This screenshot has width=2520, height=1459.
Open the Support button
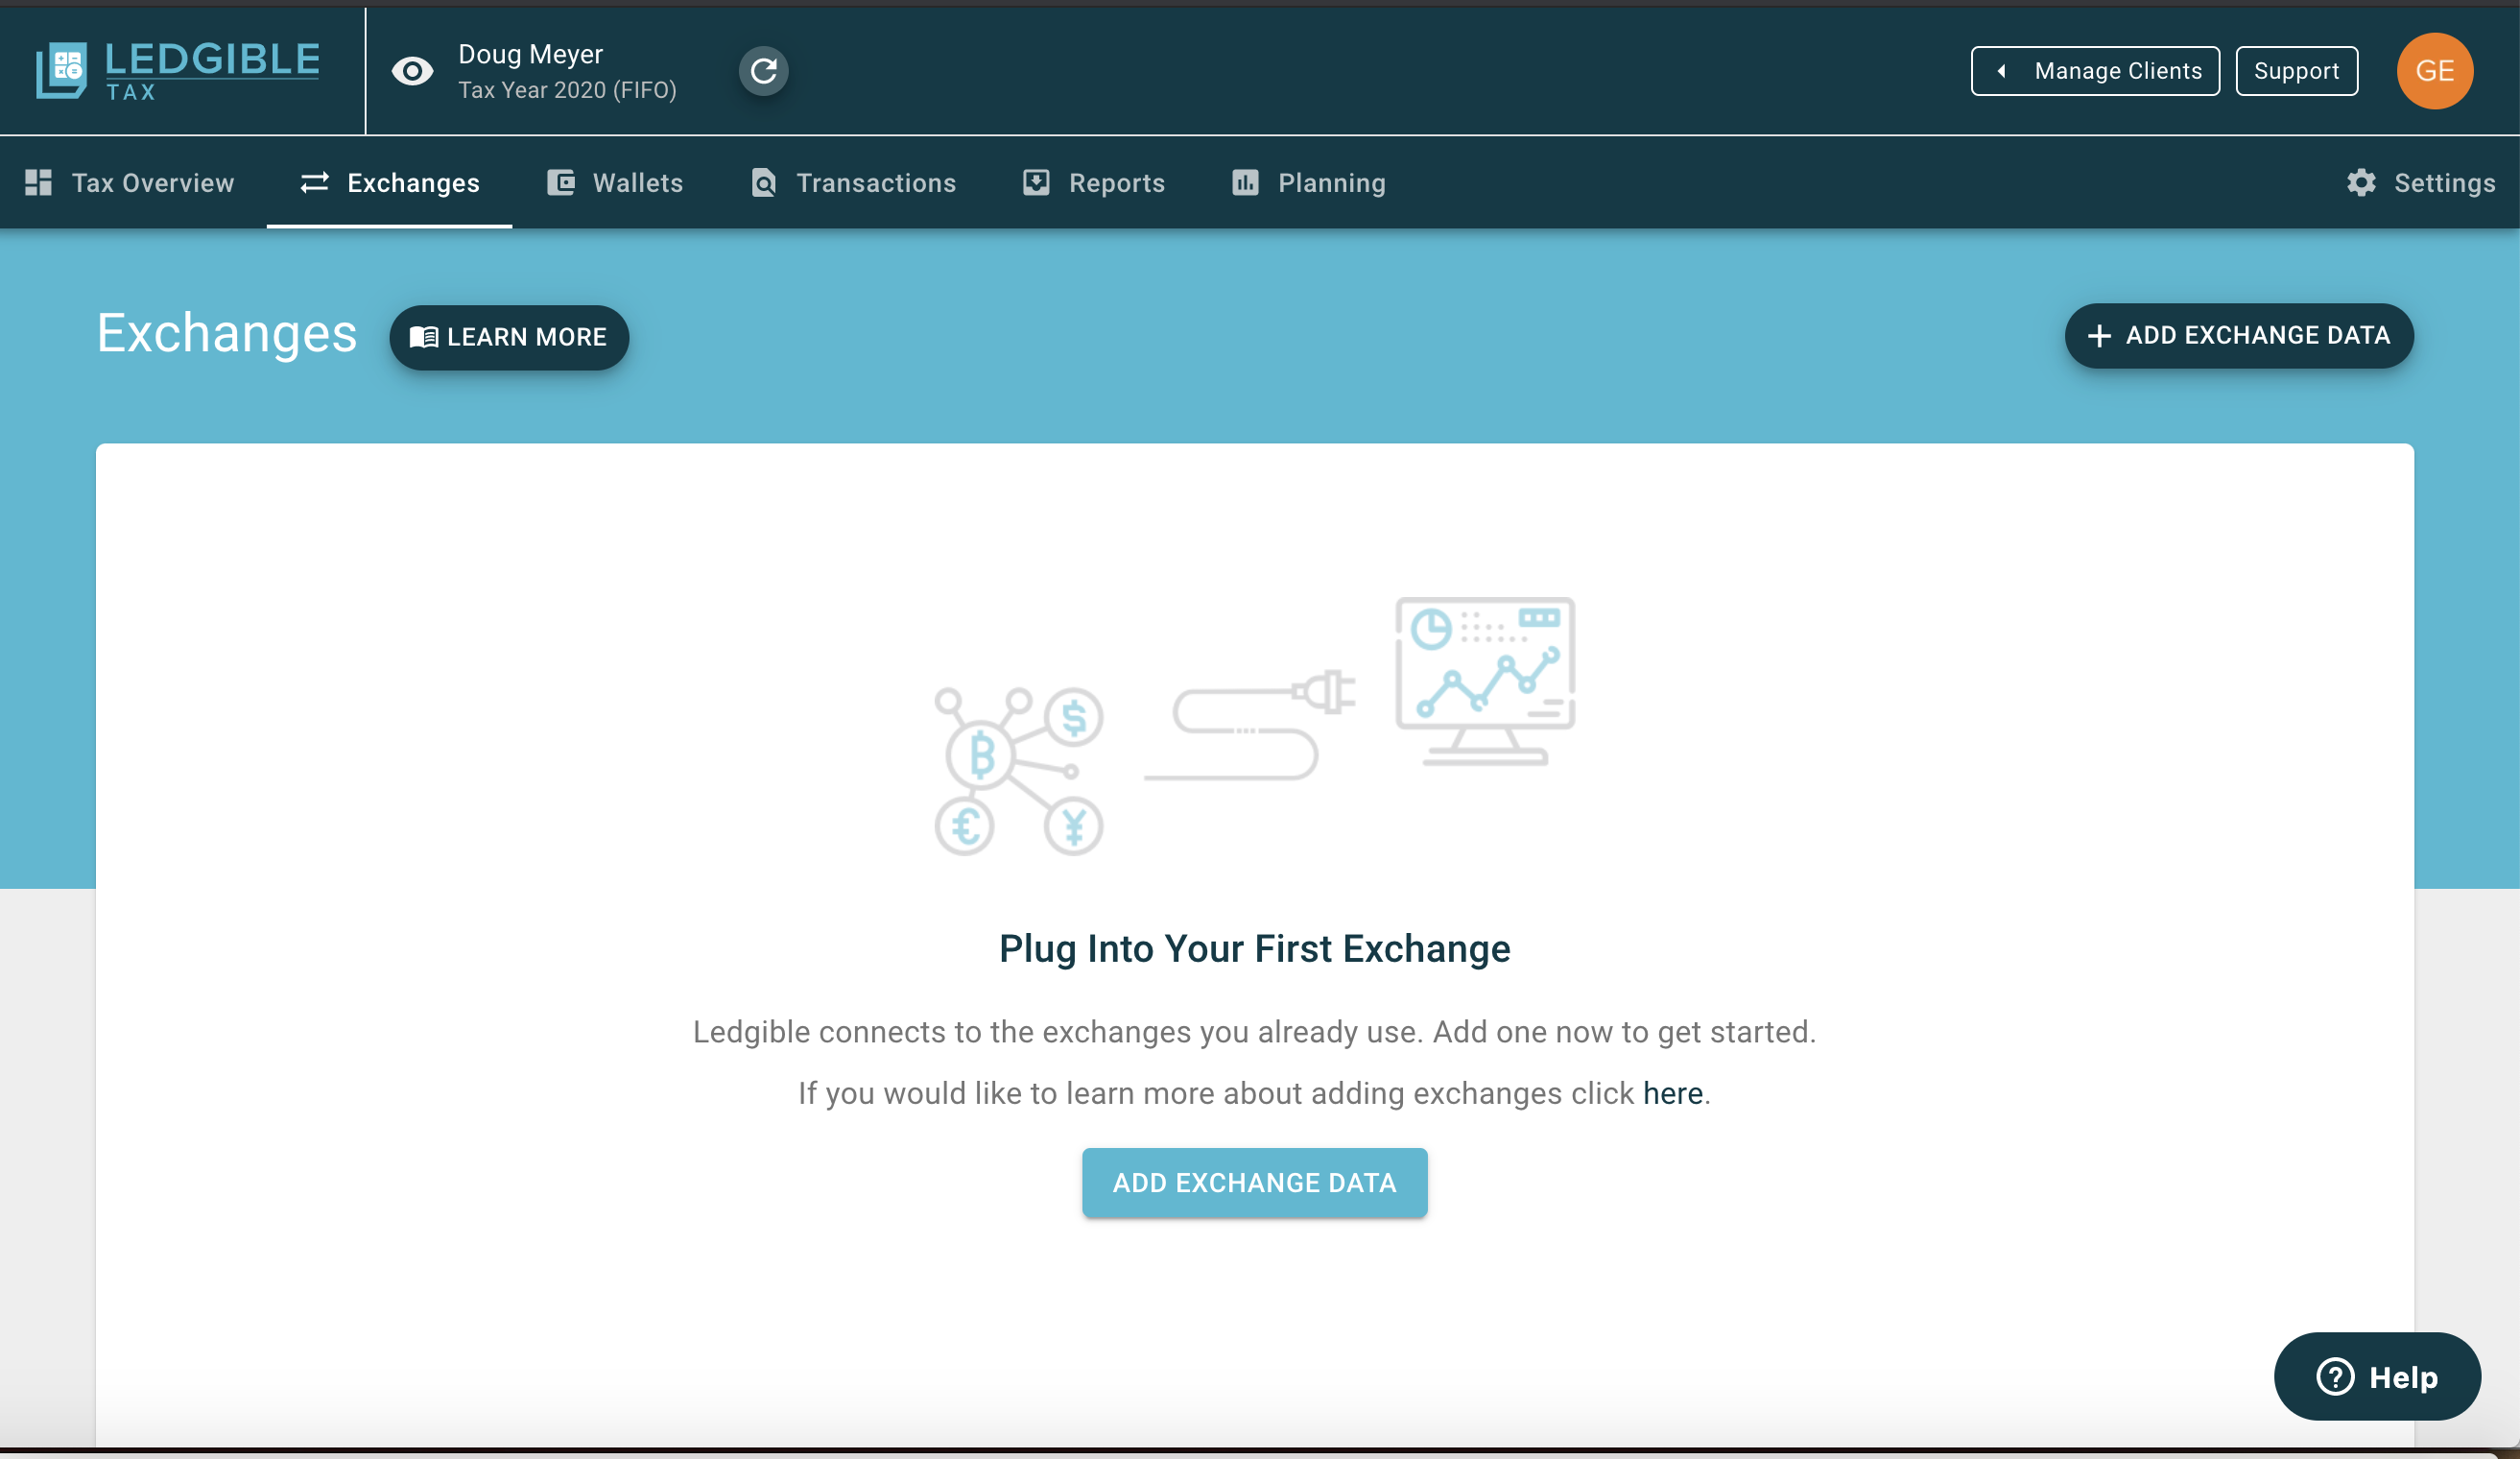[2296, 71]
